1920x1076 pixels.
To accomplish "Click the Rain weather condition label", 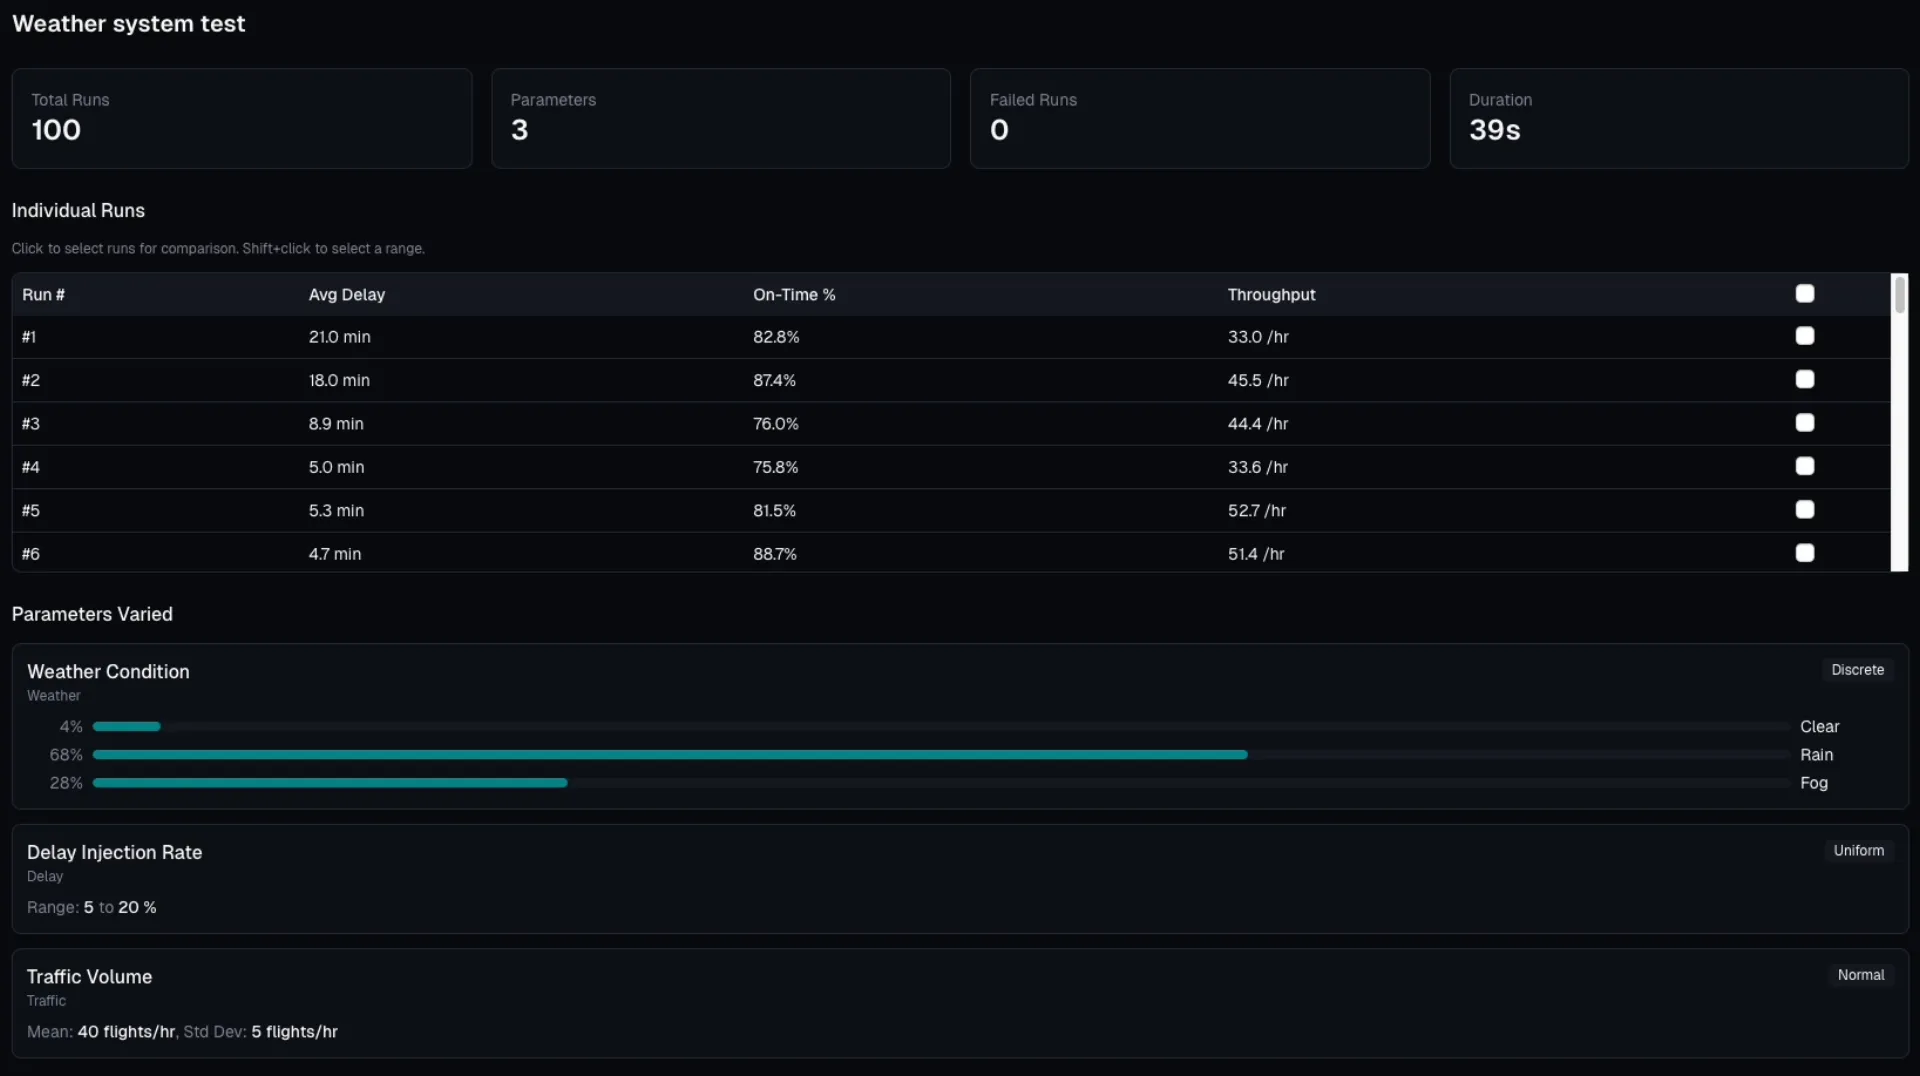I will [1818, 755].
